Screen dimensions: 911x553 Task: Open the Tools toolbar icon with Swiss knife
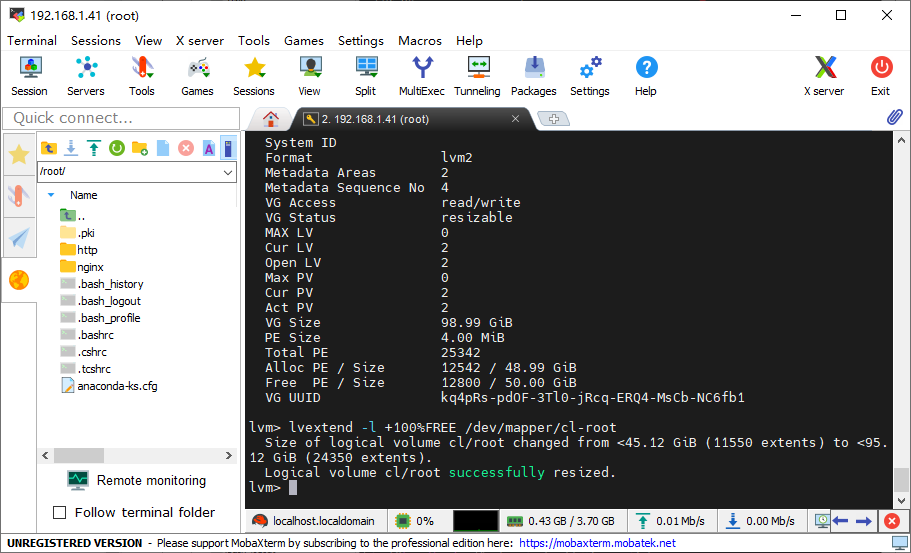pyautogui.click(x=142, y=76)
